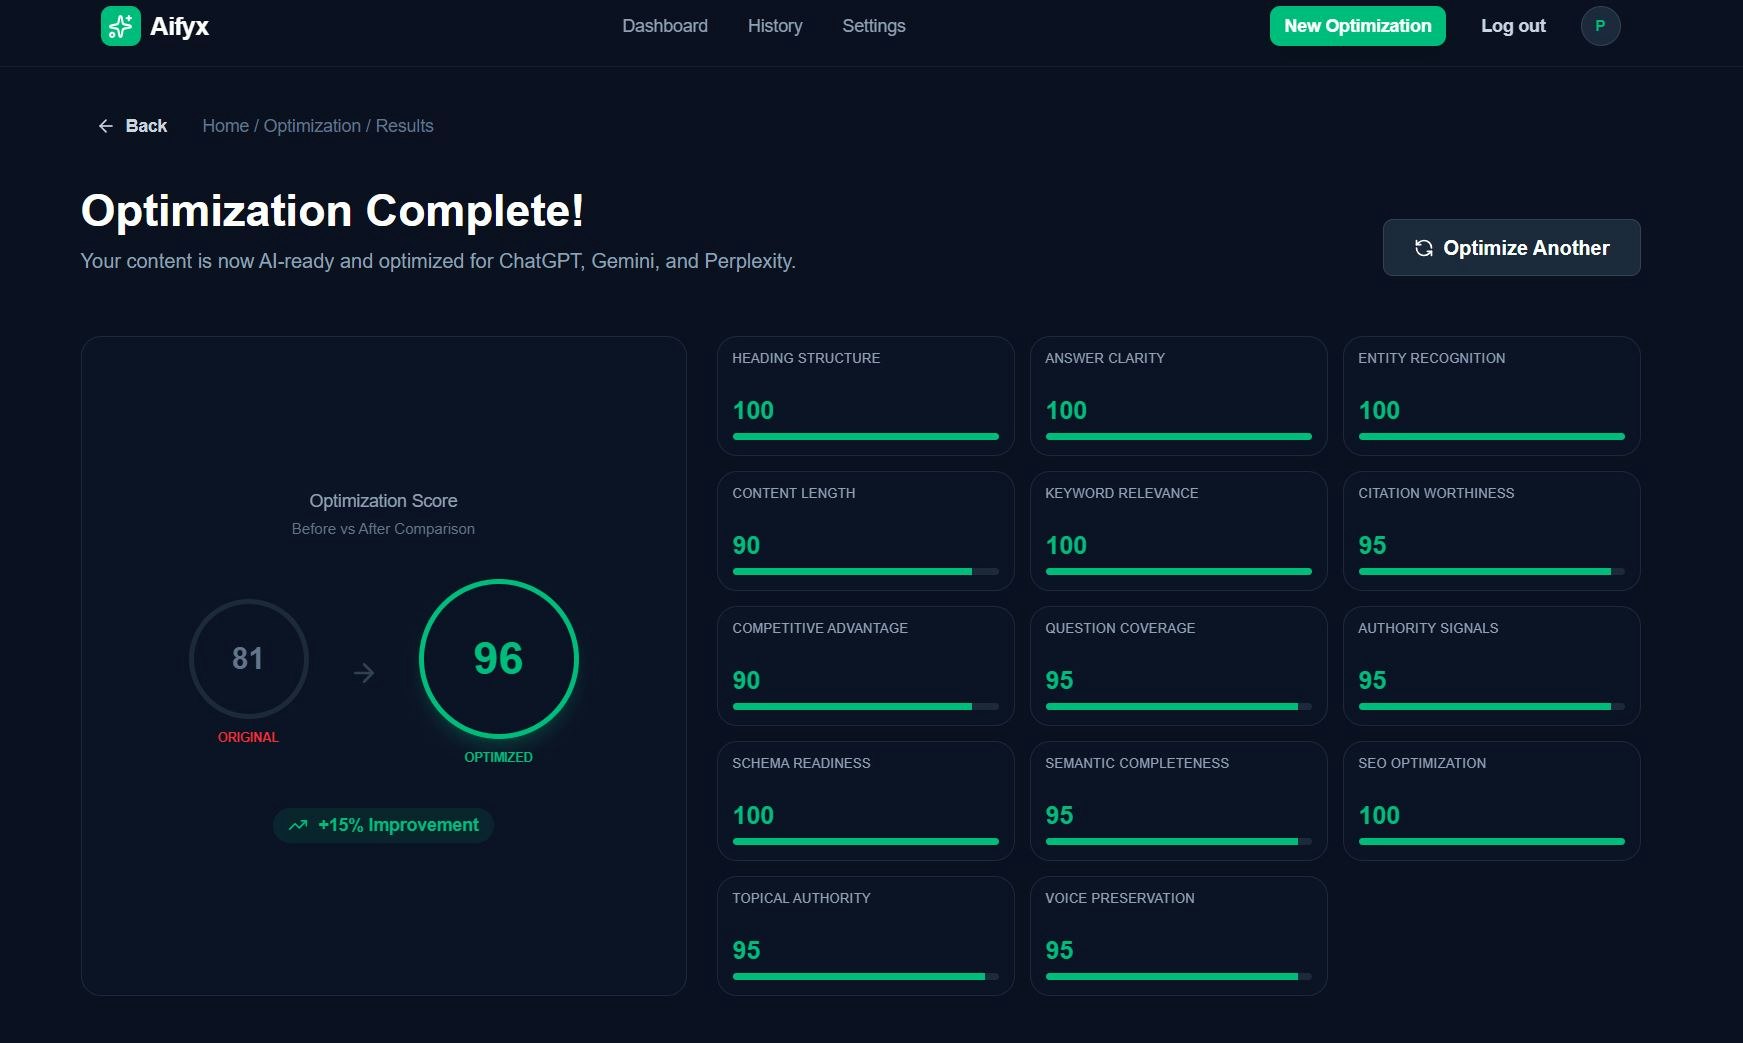Click the Log out button
Screen dimensions: 1743x1043
(x=1513, y=26)
